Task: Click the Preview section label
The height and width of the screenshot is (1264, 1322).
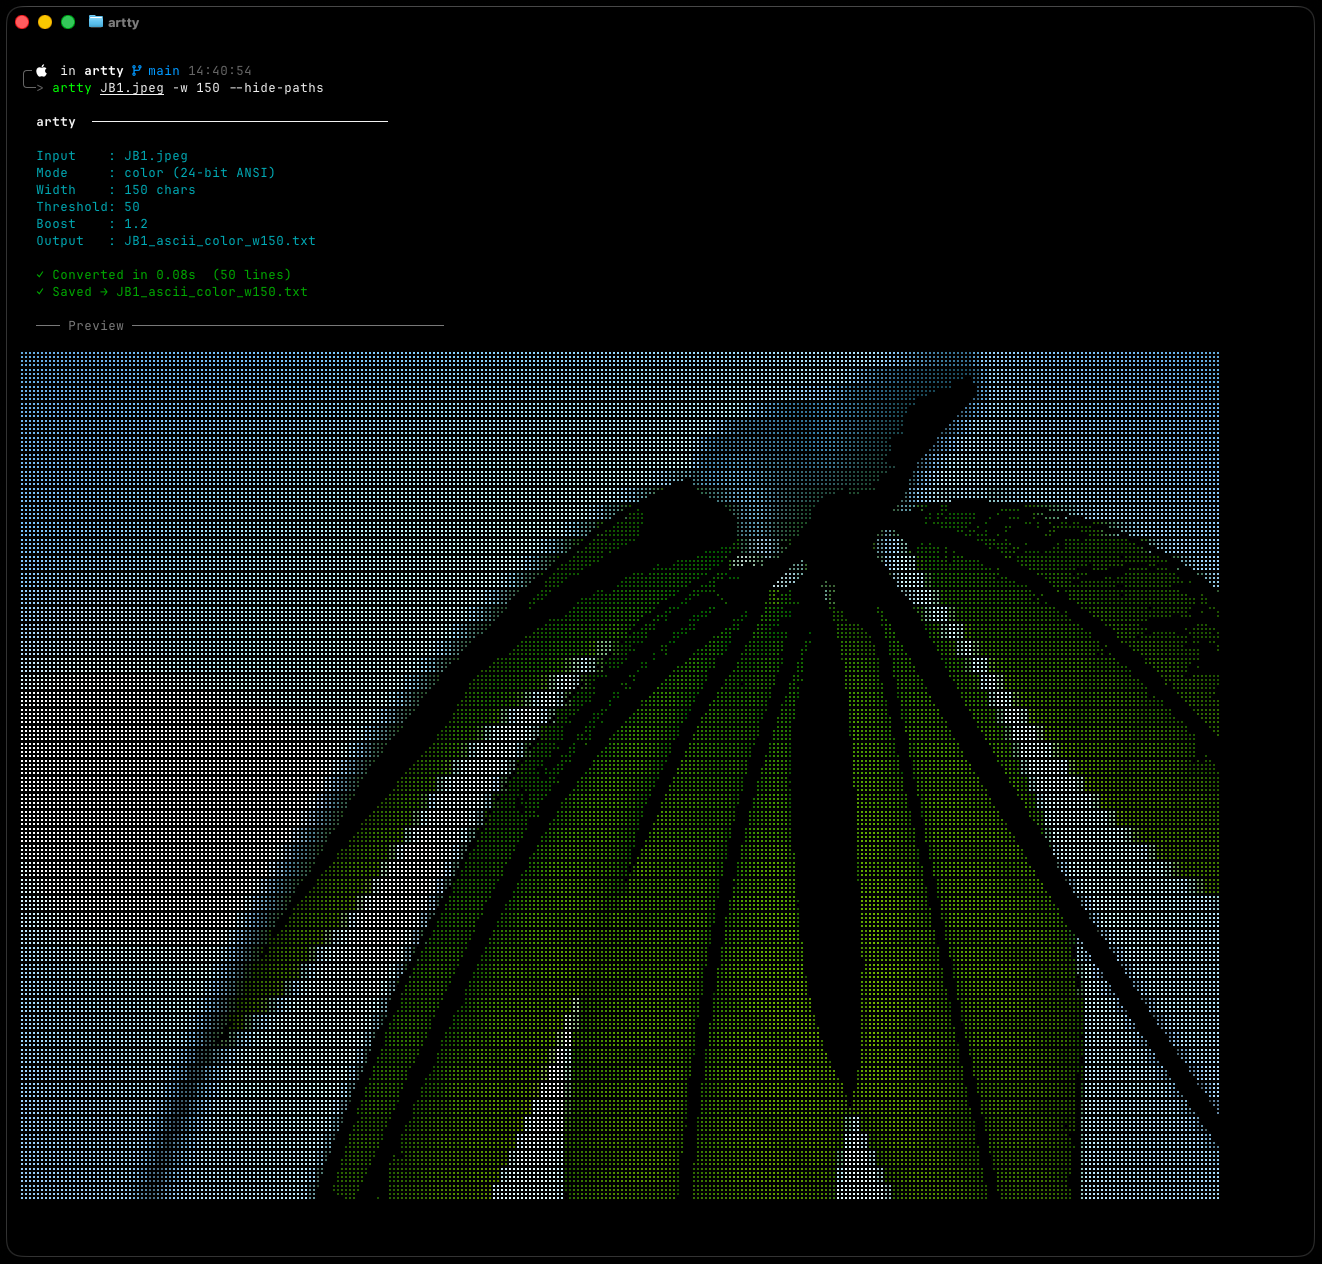Action: coord(96,326)
